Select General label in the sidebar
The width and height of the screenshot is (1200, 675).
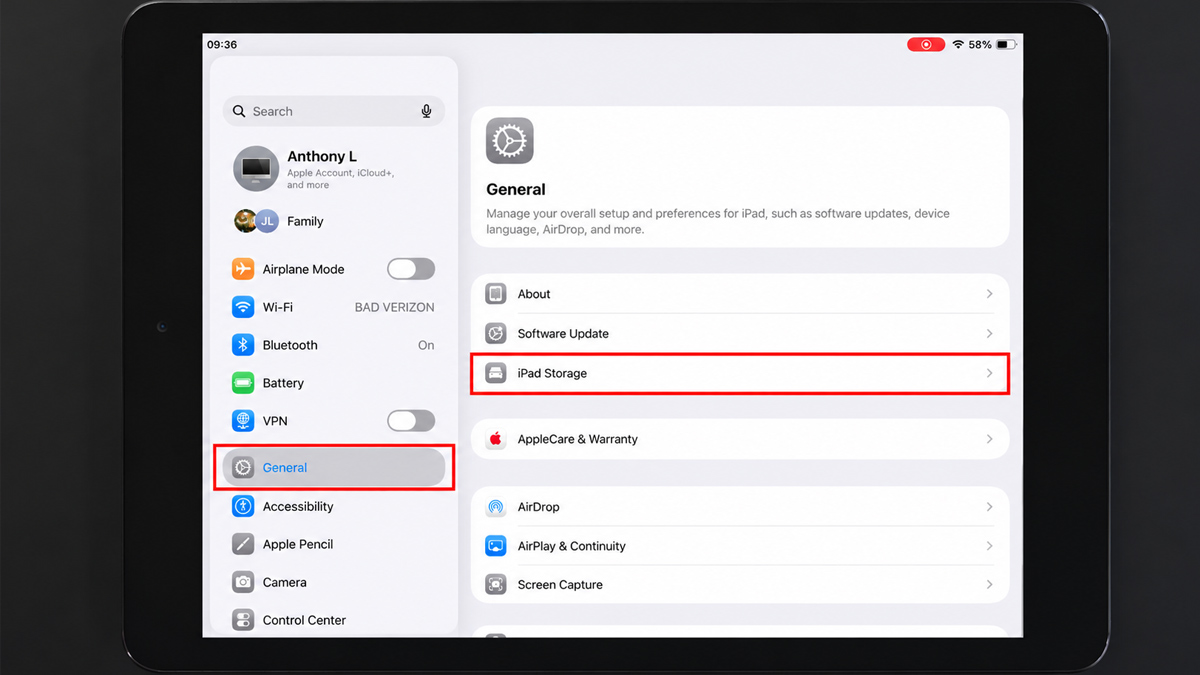coord(285,467)
